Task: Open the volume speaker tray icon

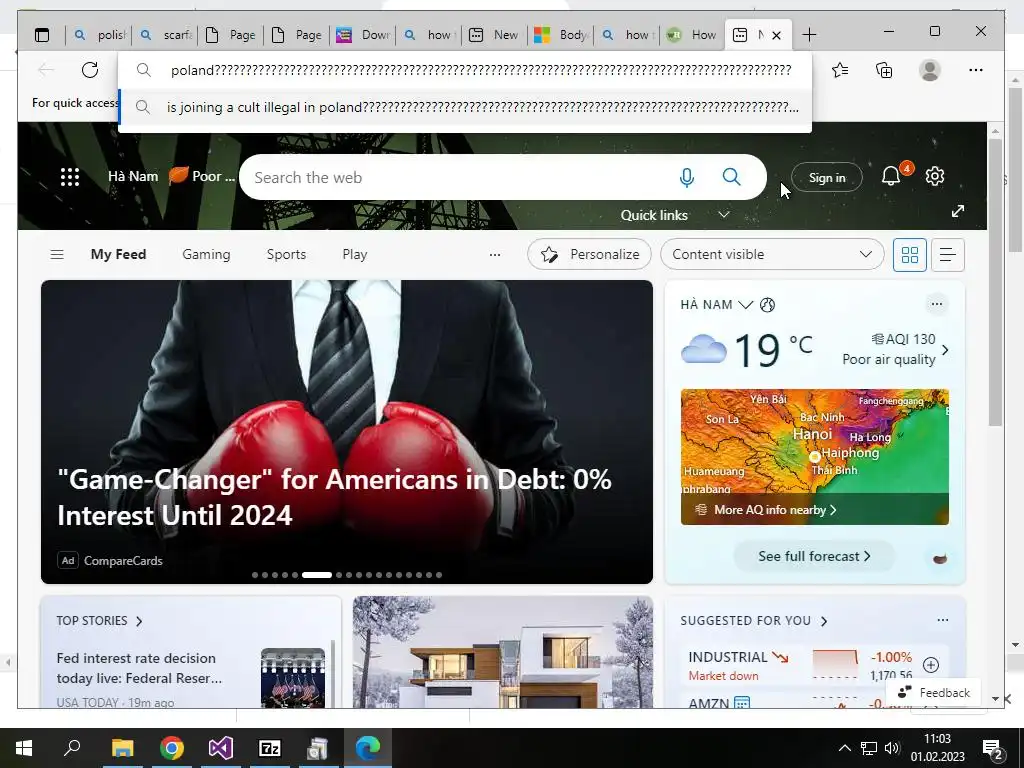Action: pyautogui.click(x=891, y=748)
